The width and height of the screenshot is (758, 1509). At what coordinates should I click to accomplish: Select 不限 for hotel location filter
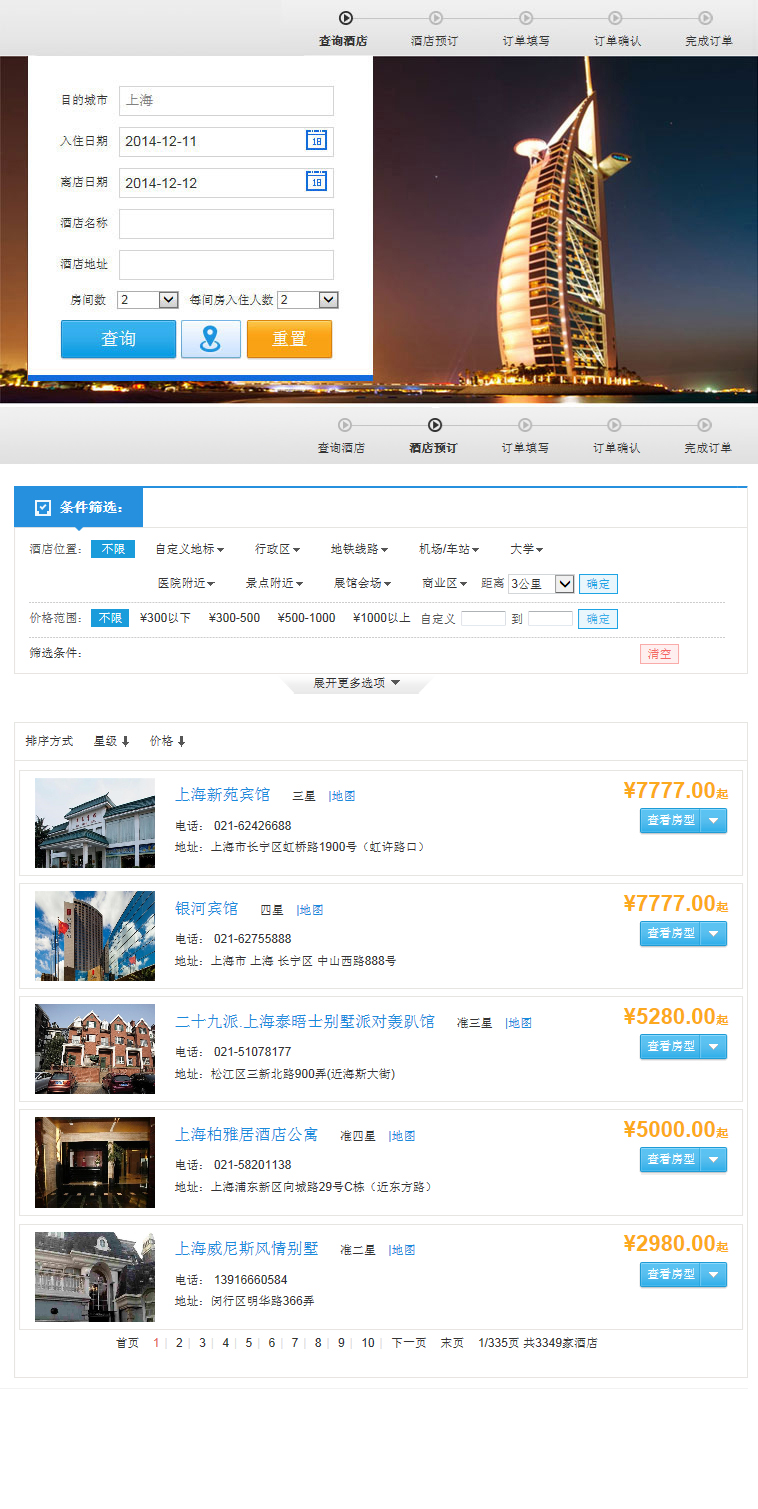coord(112,549)
